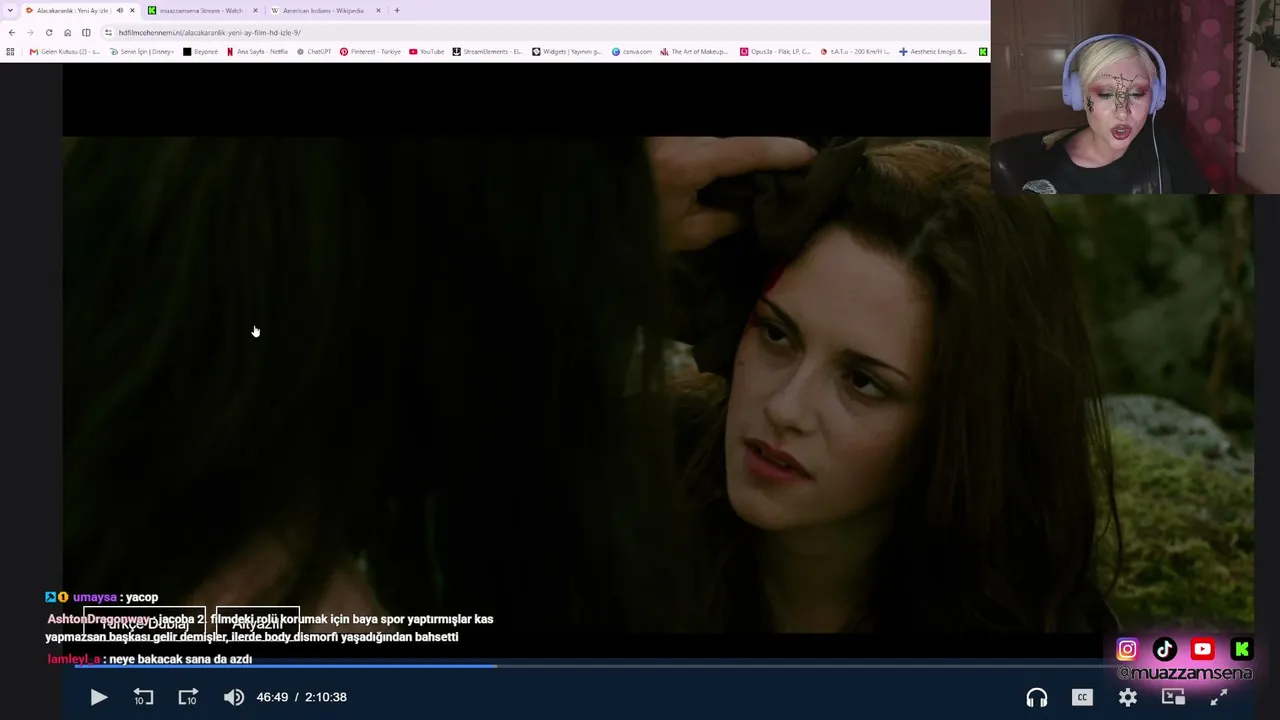Click the 2:10:38 total duration text
Screen dimensions: 1280x720
[326, 697]
